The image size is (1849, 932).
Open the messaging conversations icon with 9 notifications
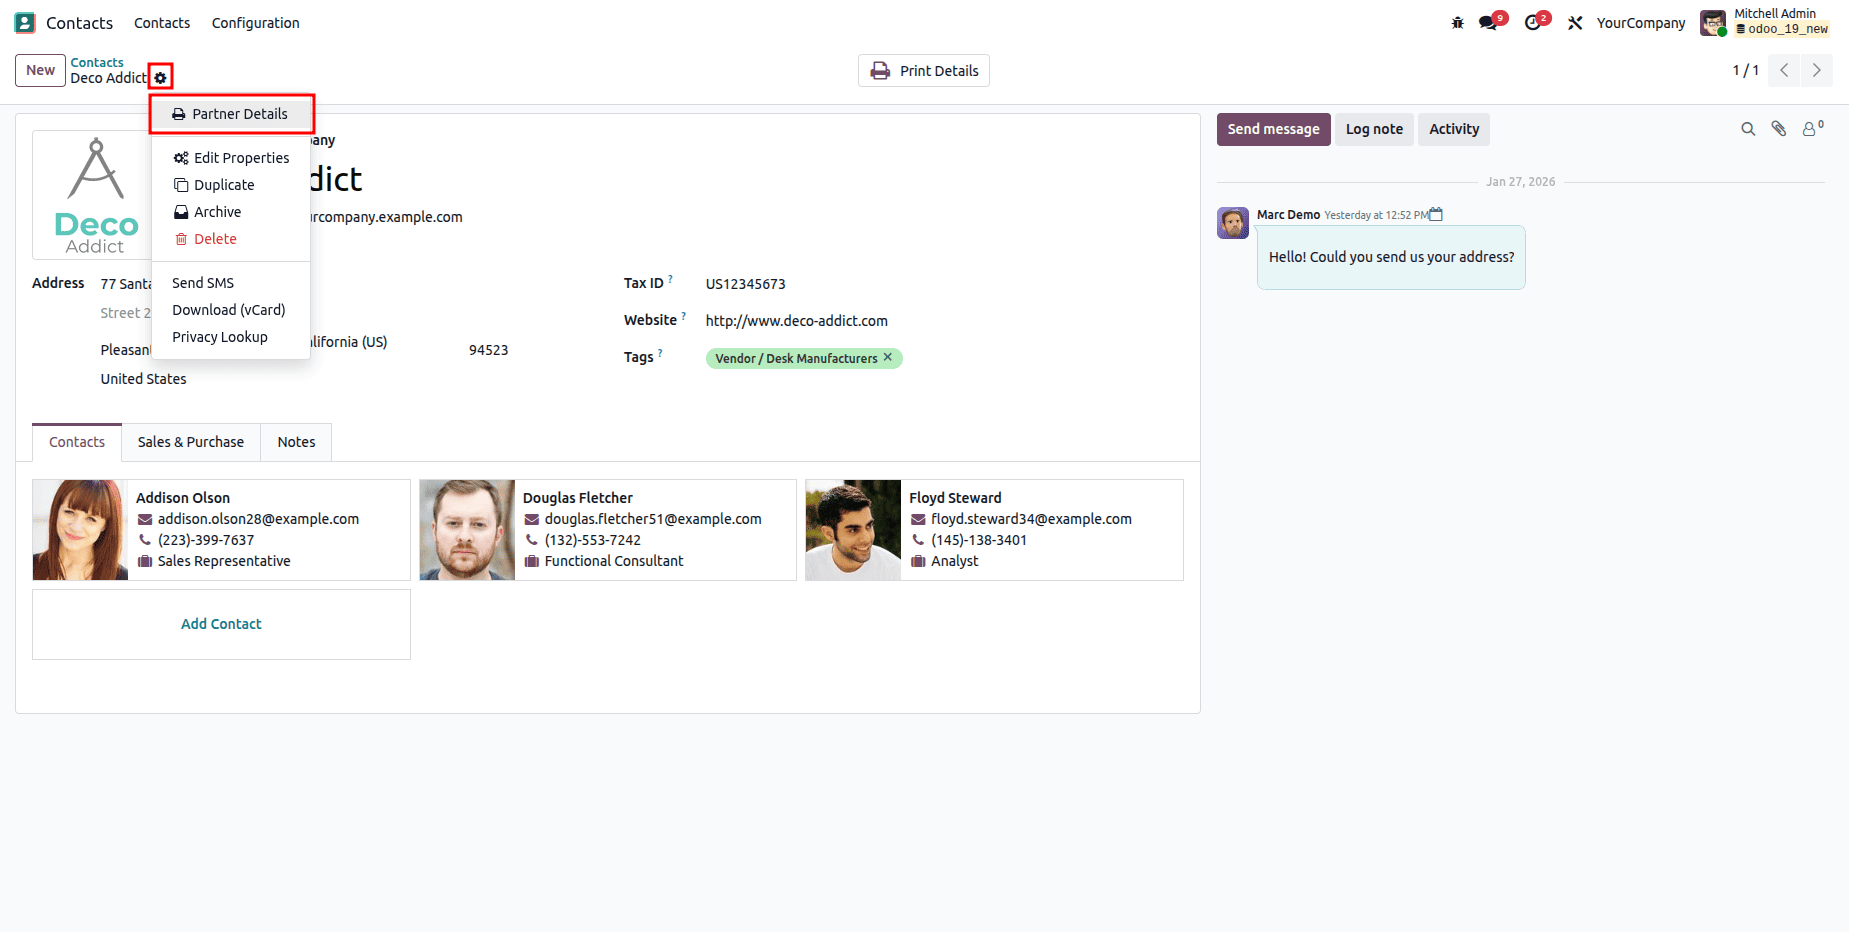coord(1489,22)
